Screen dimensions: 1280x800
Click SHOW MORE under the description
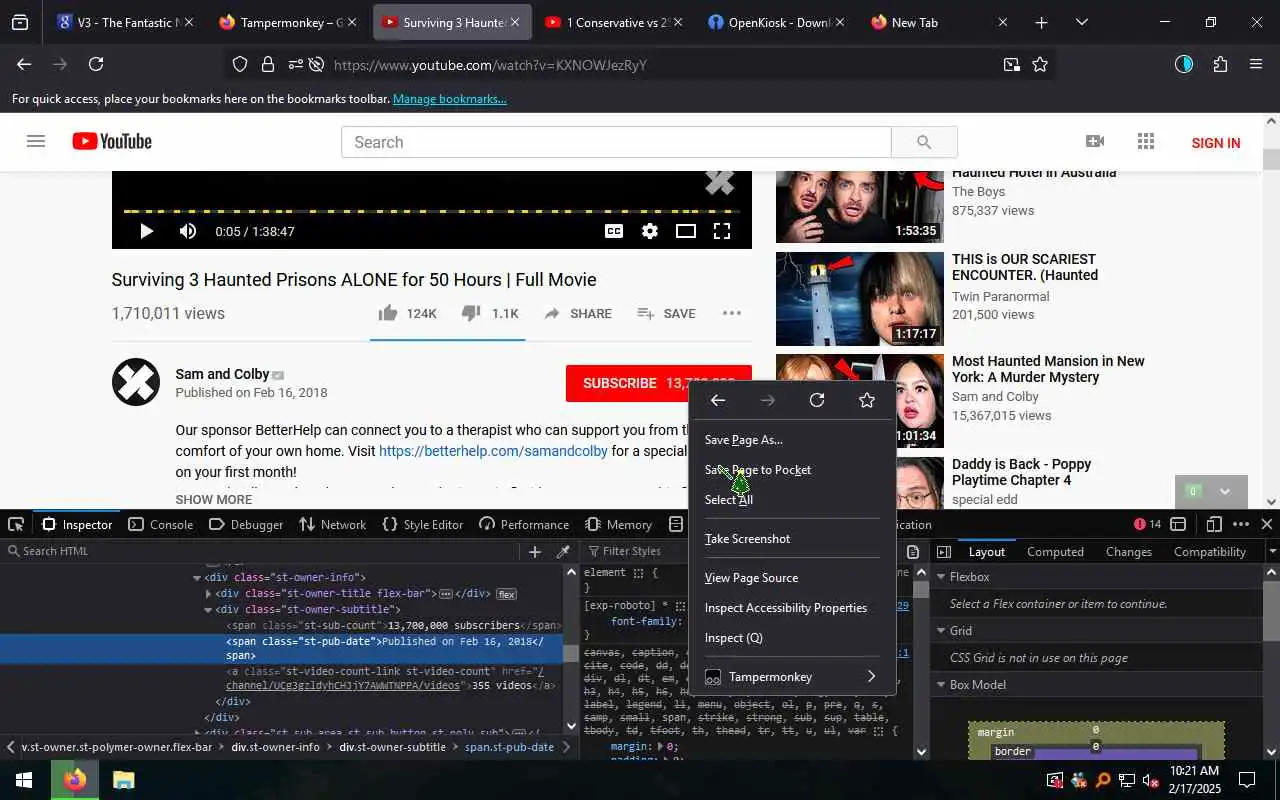tap(214, 500)
